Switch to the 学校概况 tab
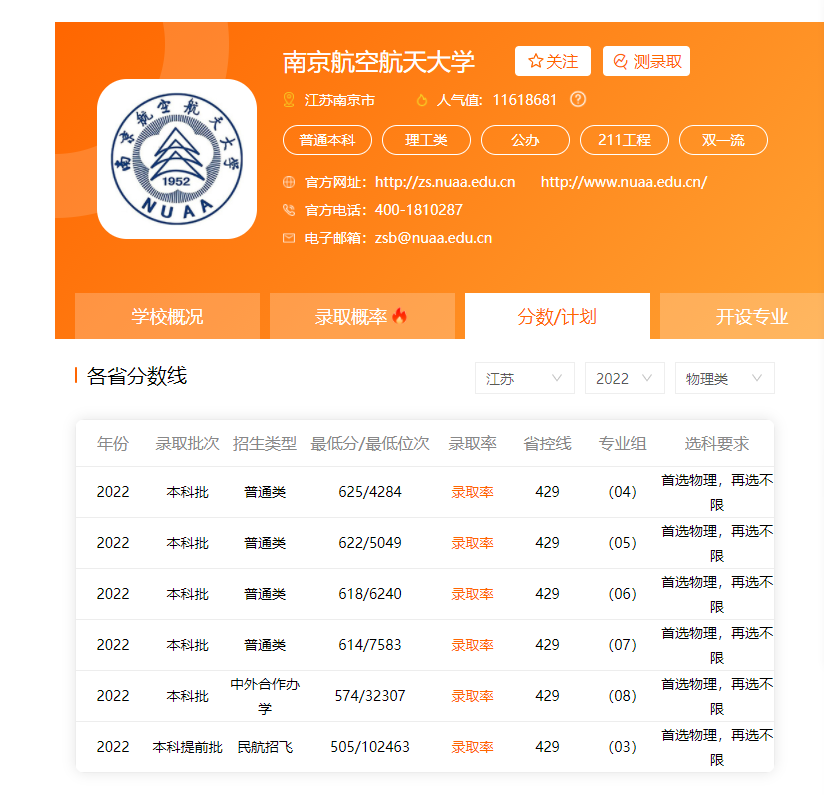 tap(167, 316)
